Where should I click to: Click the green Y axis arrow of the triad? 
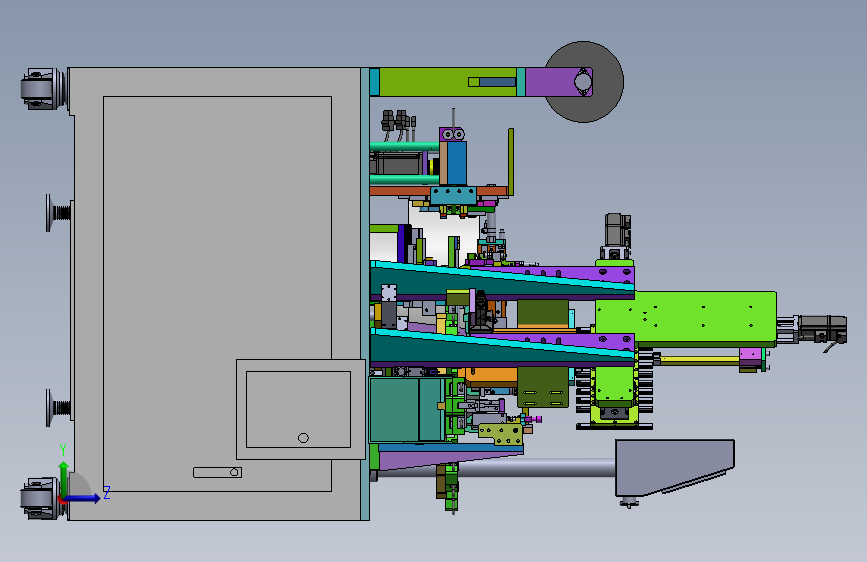coord(64,479)
